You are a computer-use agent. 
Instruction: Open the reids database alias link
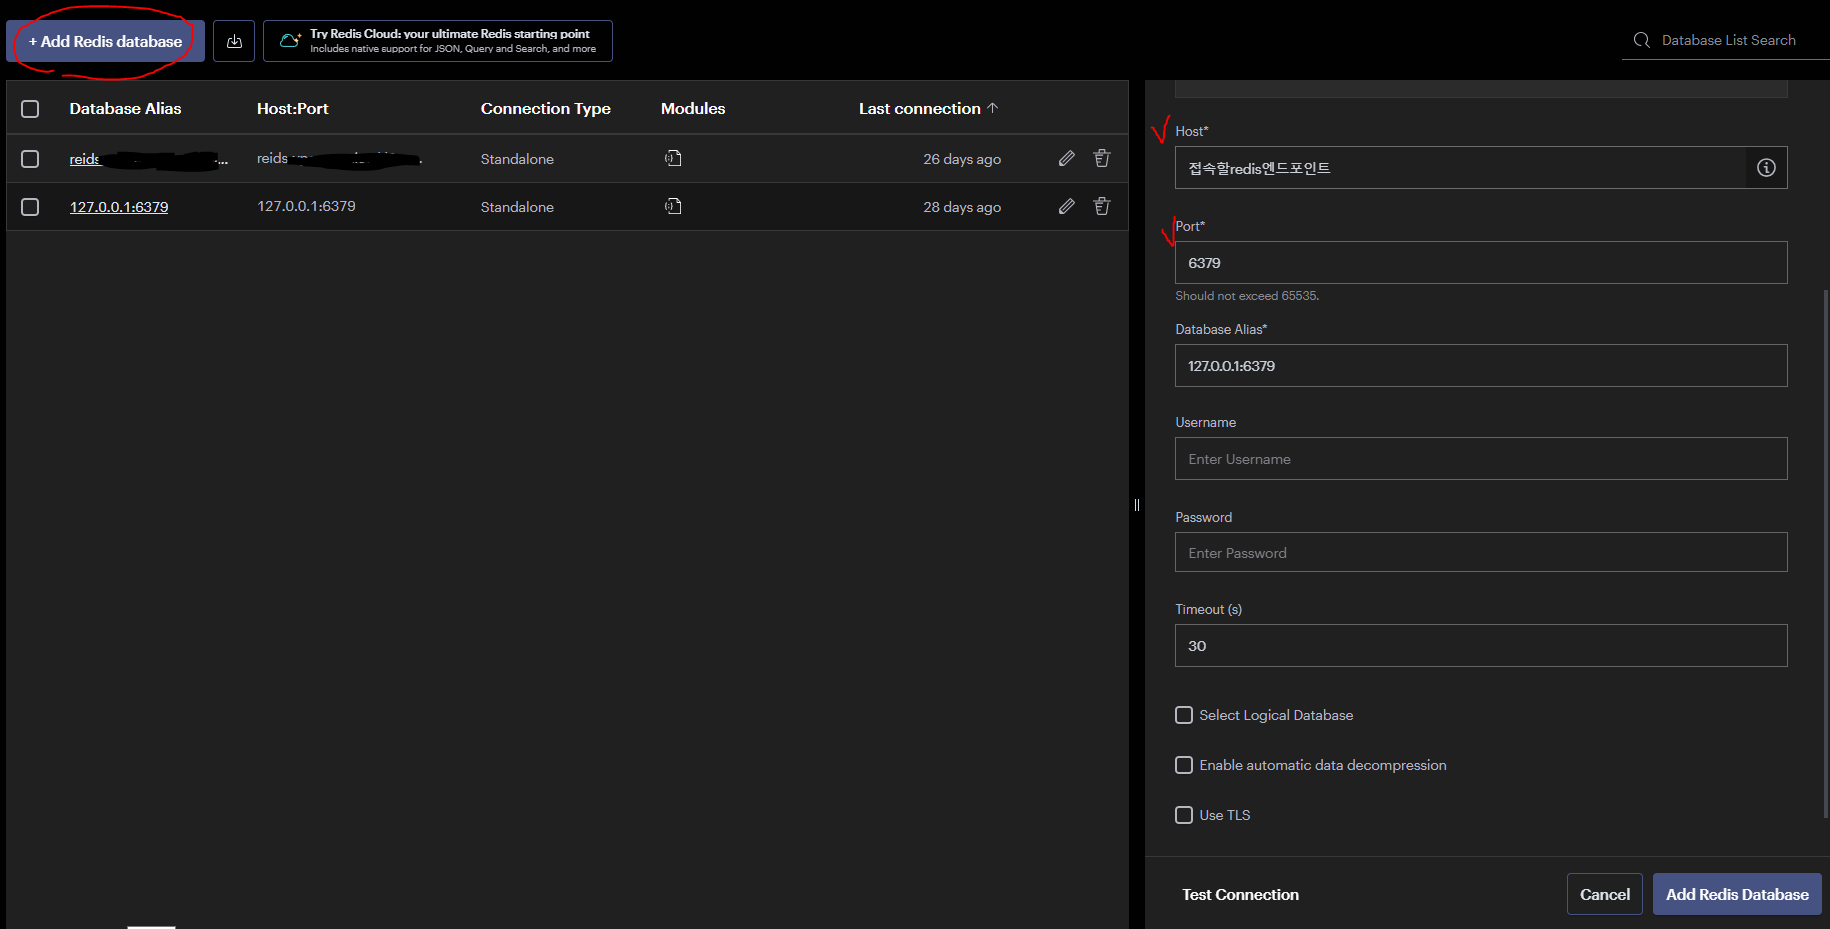coord(148,159)
